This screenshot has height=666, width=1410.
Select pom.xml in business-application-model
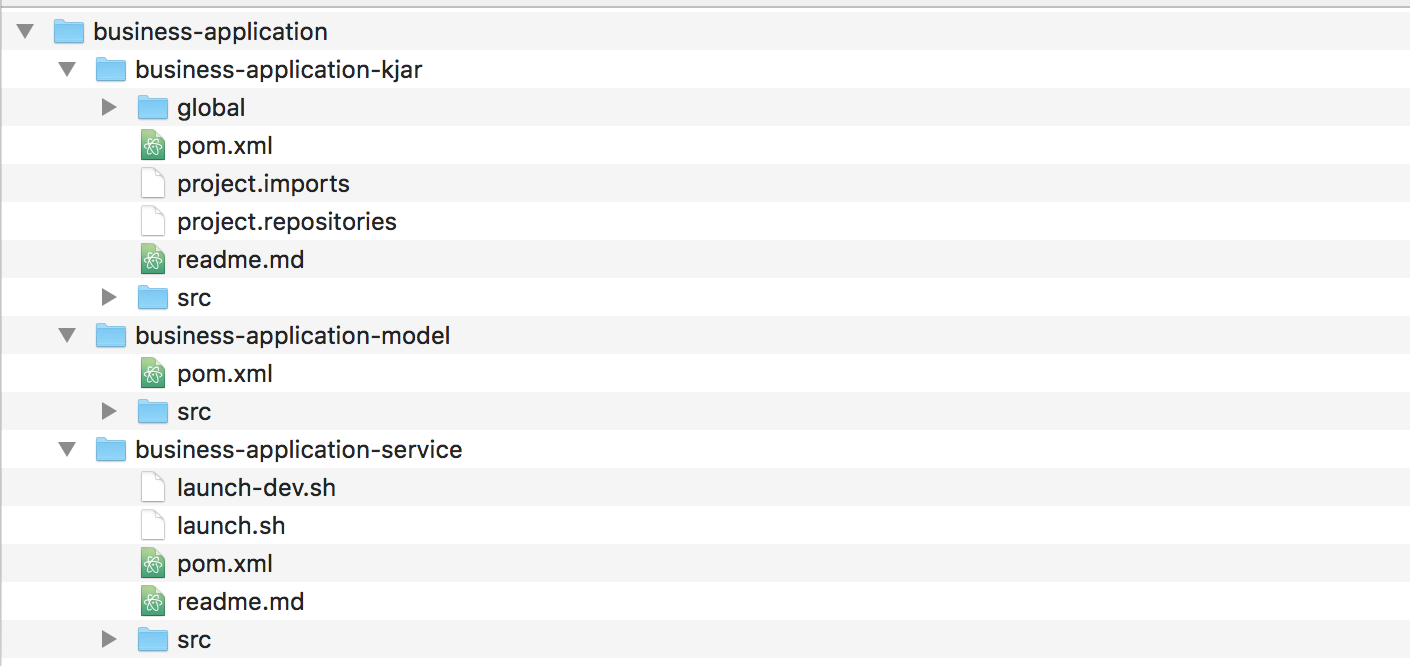(x=224, y=374)
